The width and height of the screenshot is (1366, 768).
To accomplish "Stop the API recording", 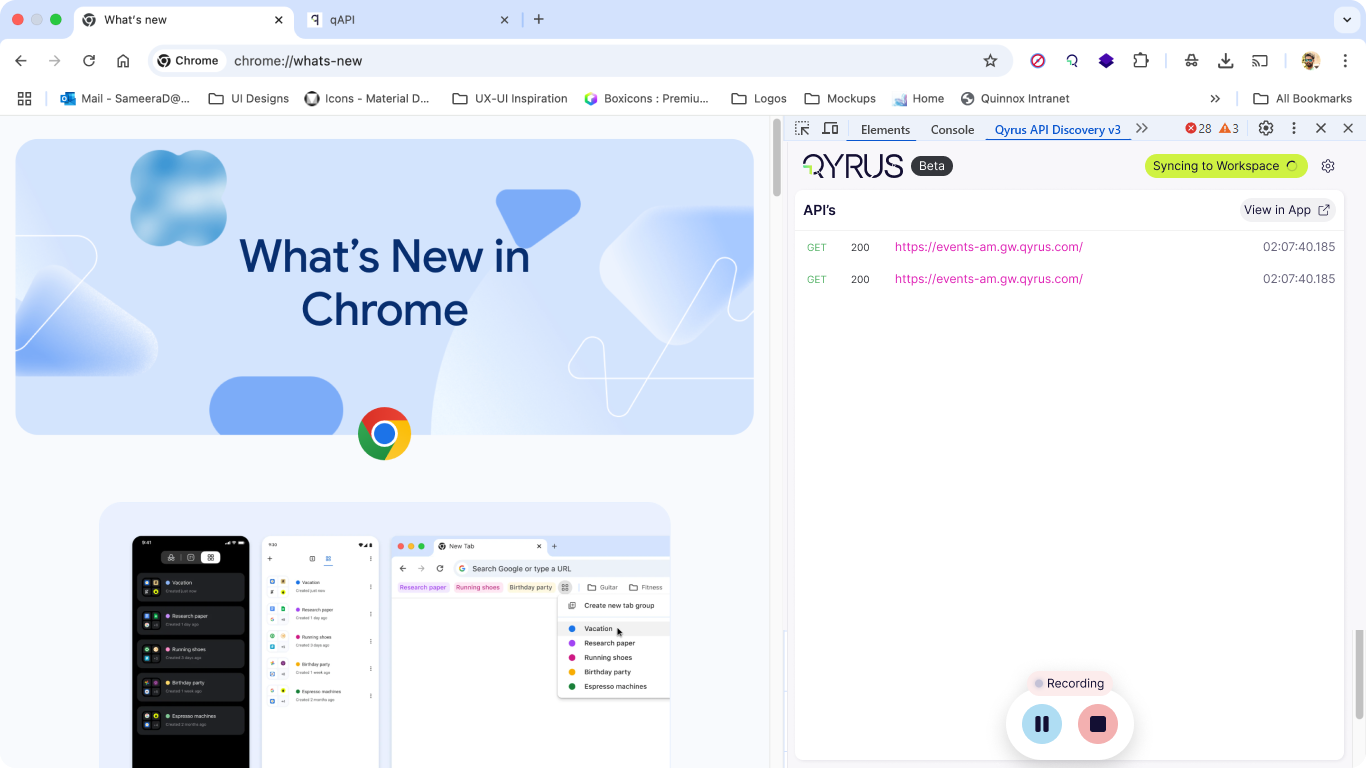I will (x=1098, y=724).
